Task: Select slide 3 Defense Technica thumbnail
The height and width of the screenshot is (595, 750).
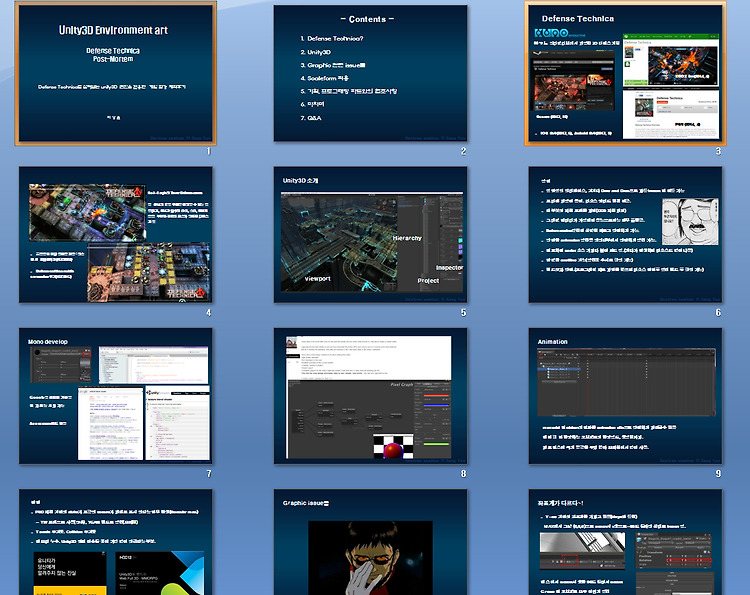Action: tap(625, 73)
